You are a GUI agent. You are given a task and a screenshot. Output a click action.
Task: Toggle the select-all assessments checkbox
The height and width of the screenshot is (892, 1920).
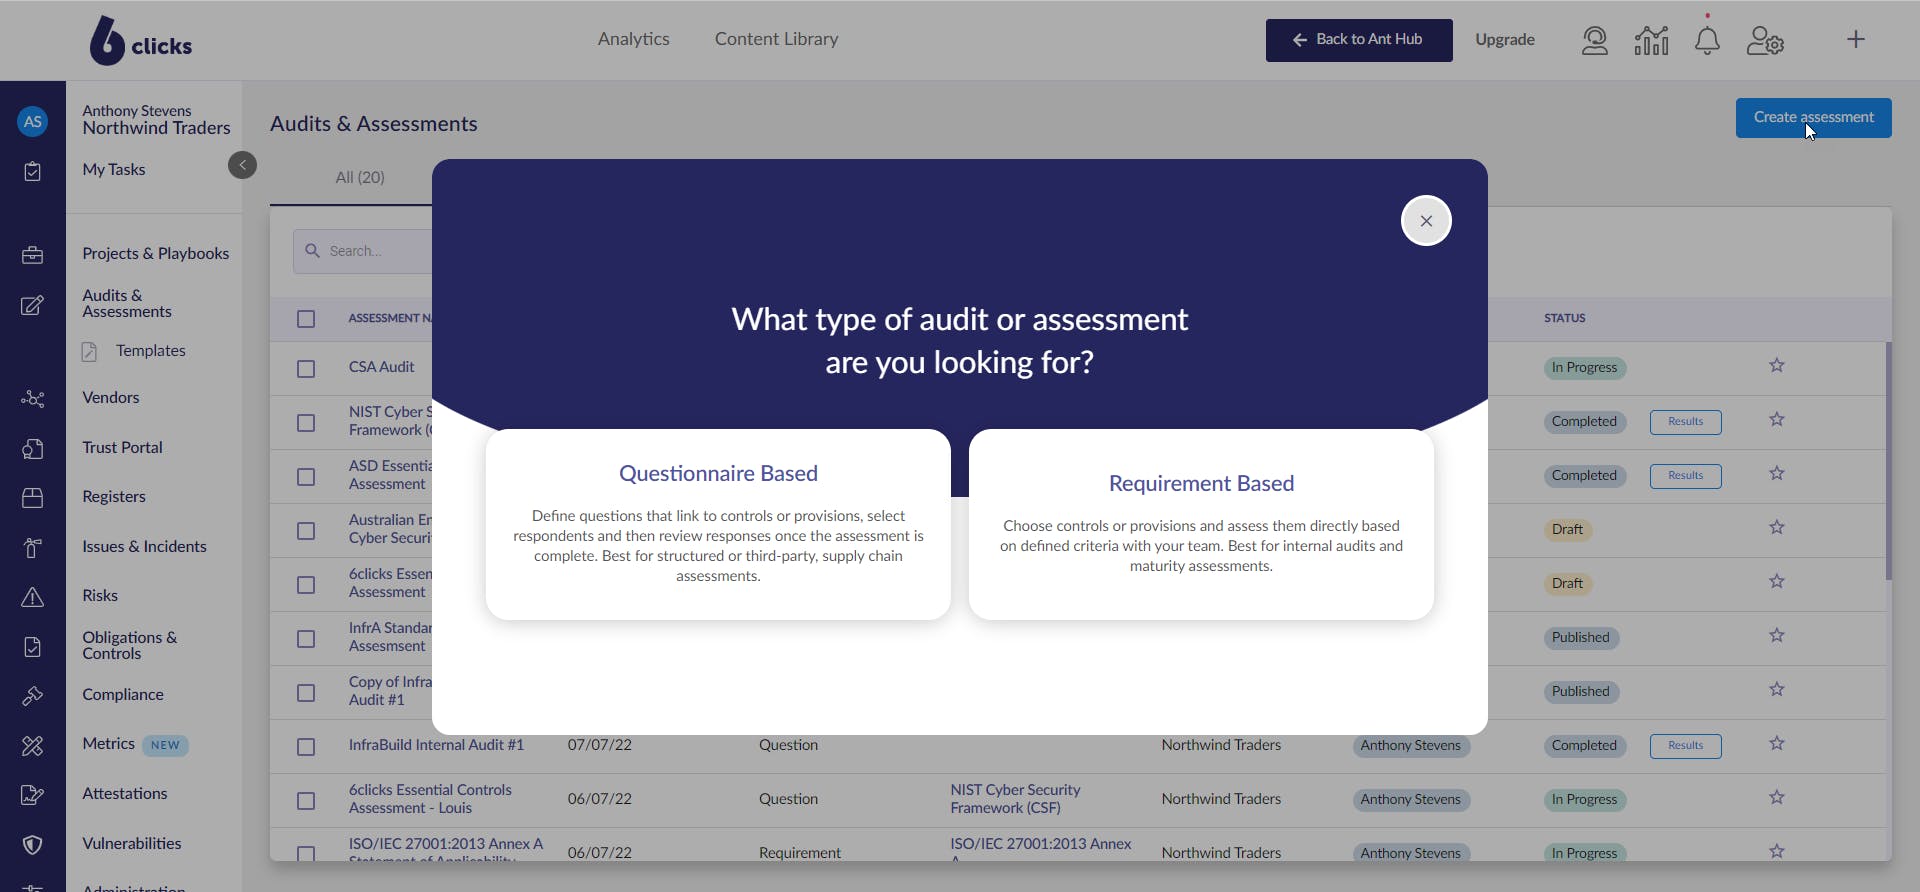(306, 319)
